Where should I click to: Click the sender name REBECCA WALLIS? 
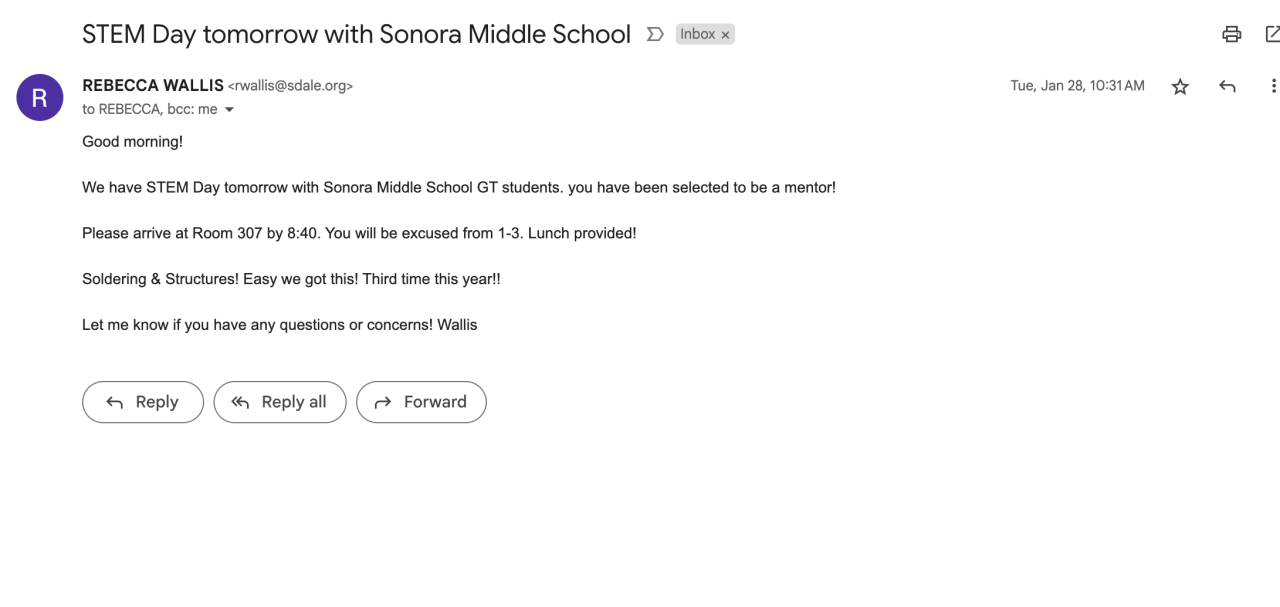(153, 86)
